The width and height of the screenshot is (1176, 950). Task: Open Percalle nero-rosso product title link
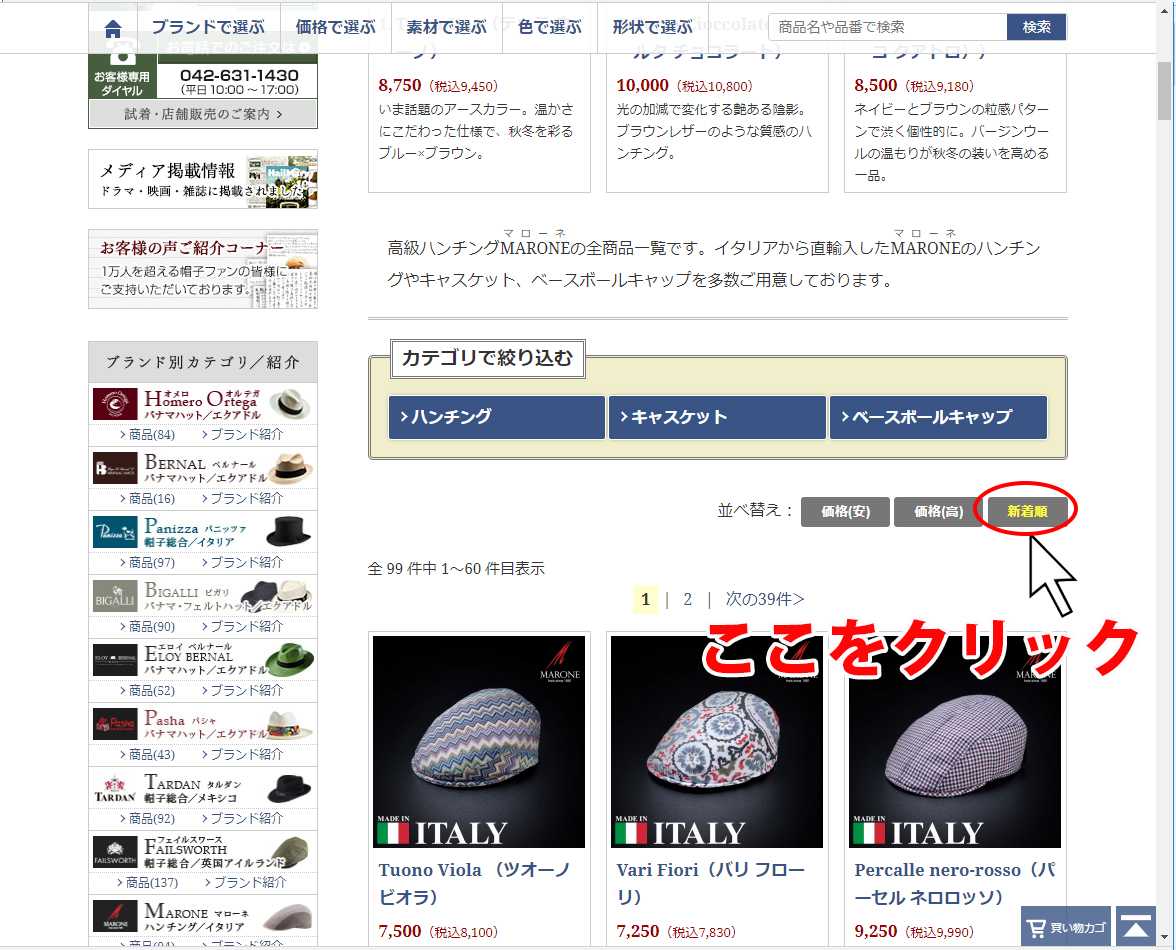[954, 883]
